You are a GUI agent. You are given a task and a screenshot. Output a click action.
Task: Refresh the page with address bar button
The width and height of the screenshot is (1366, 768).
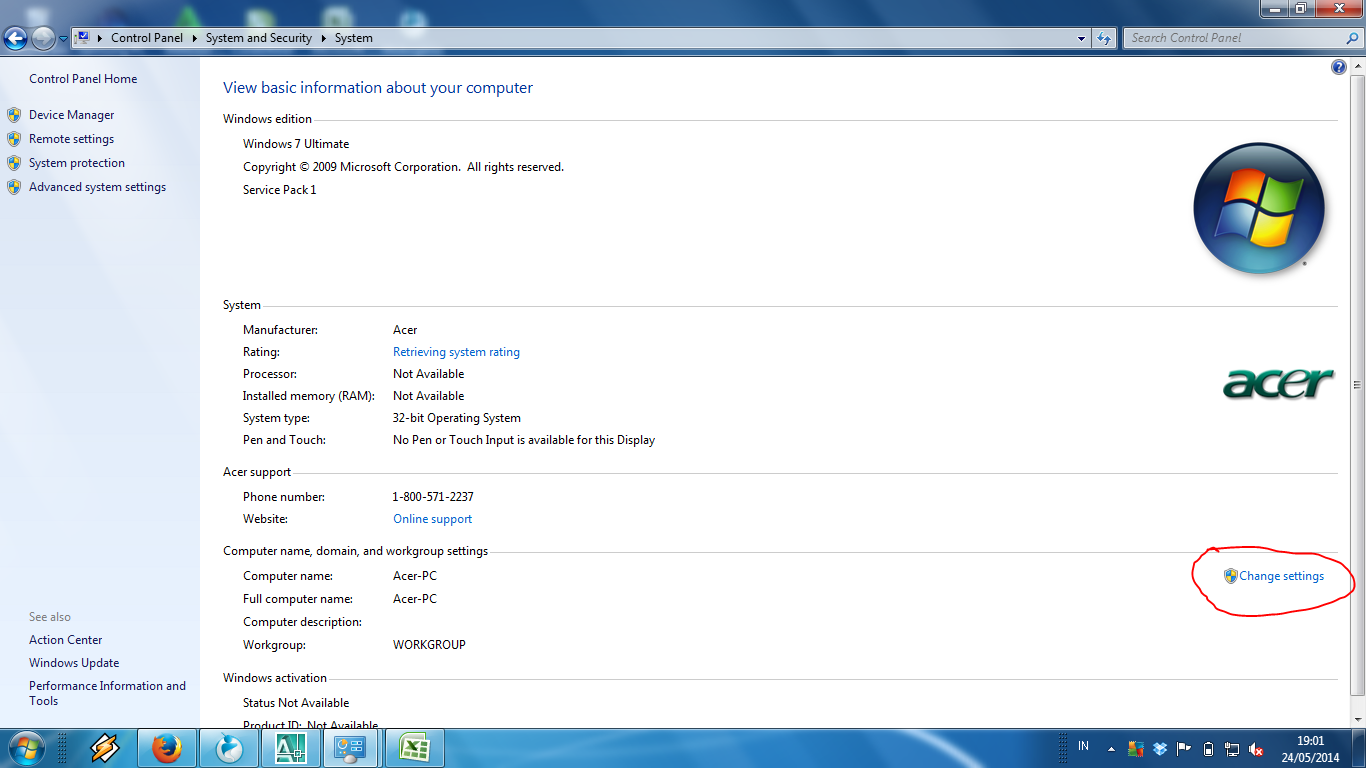1104,38
